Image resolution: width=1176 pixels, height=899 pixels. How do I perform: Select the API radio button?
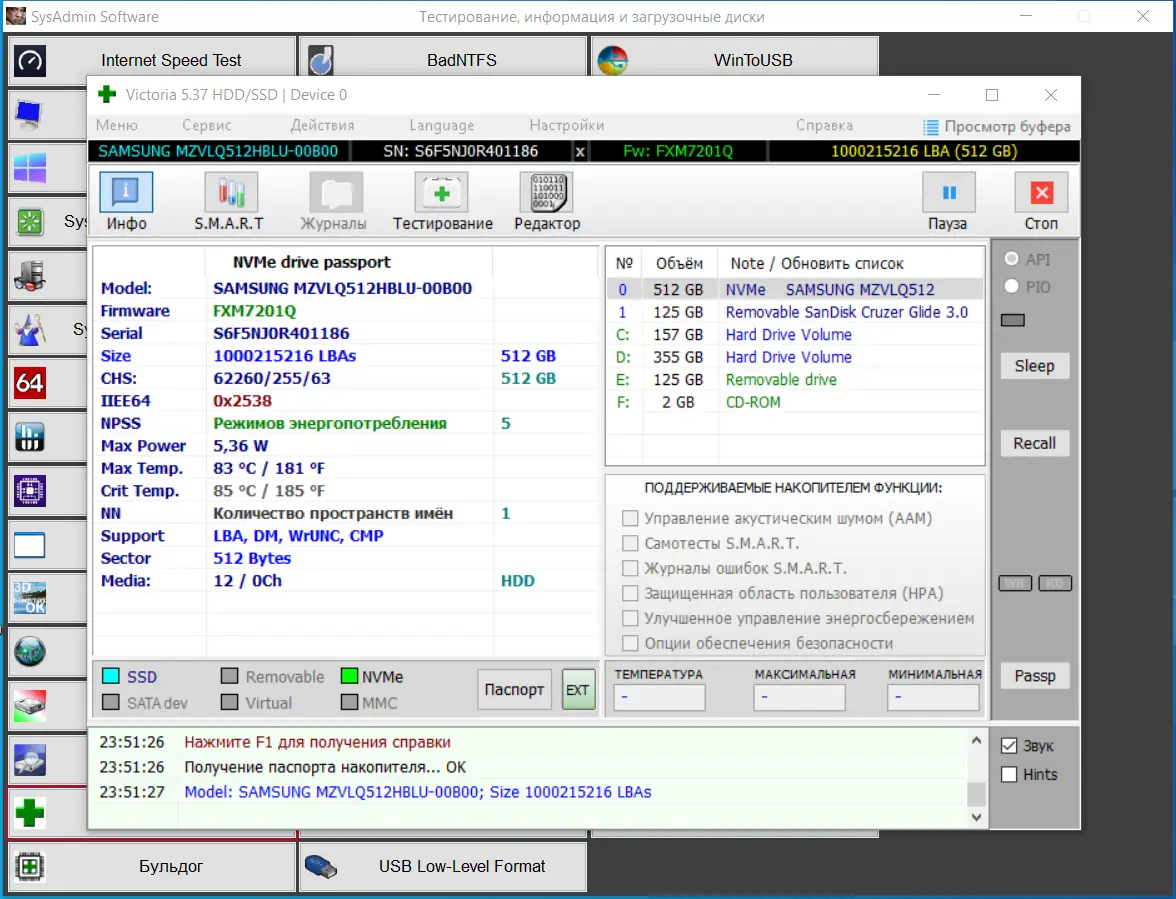coord(1012,259)
